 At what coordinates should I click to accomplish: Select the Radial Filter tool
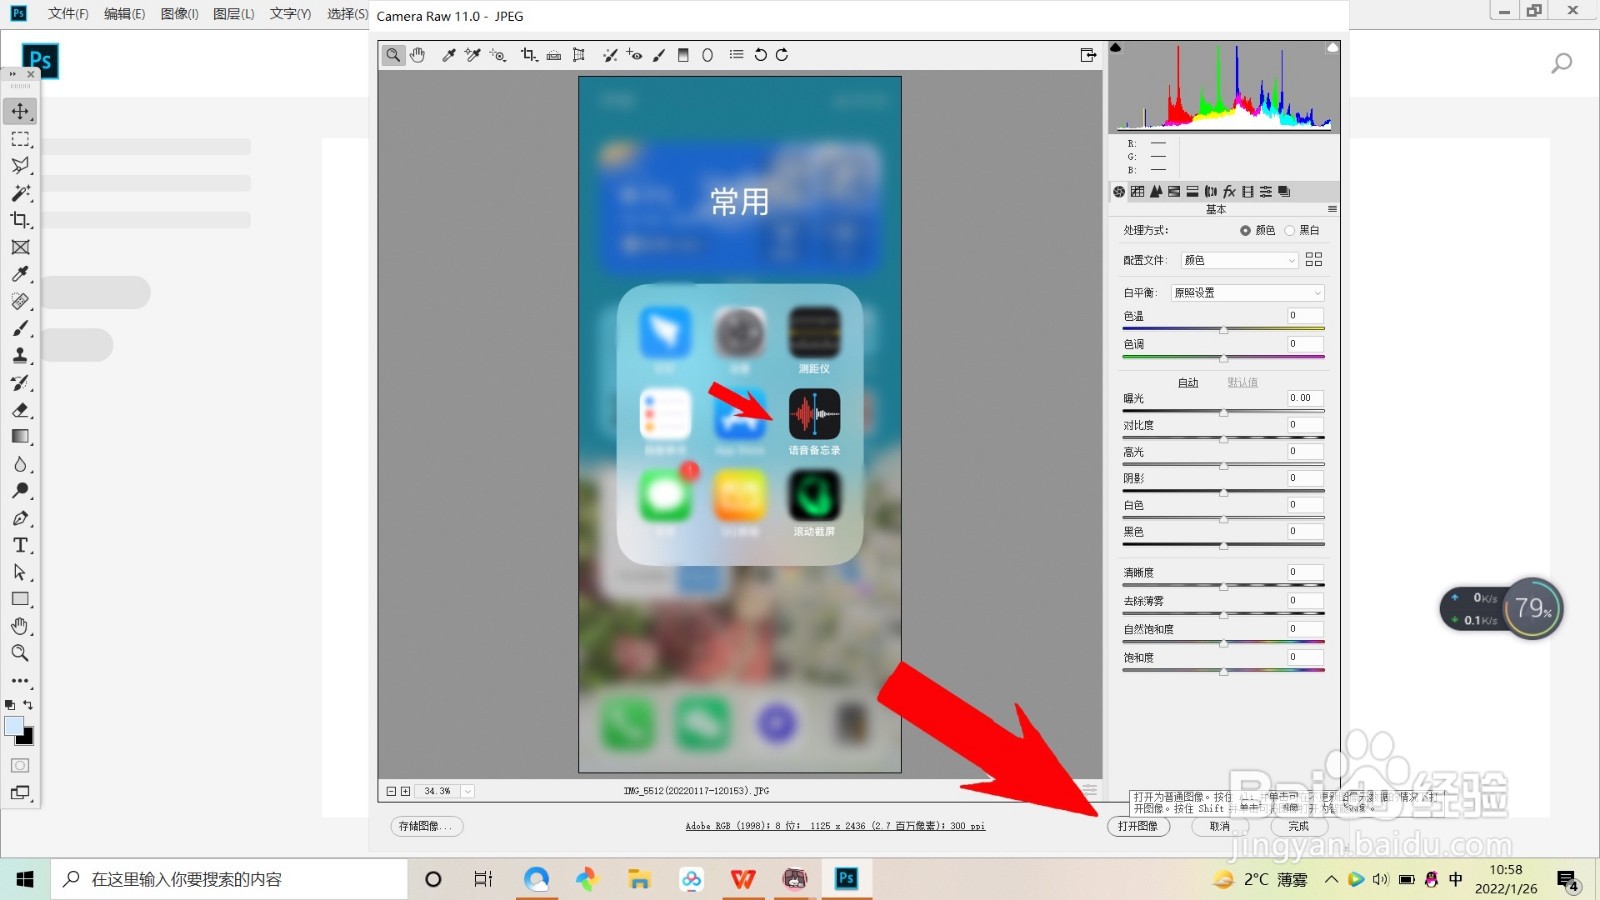(707, 55)
